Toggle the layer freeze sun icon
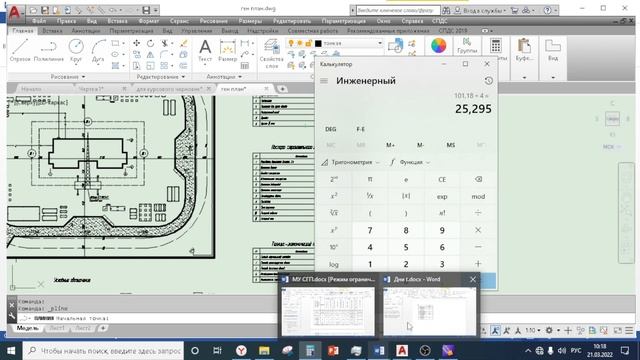The height and width of the screenshot is (360, 640). [300, 43]
